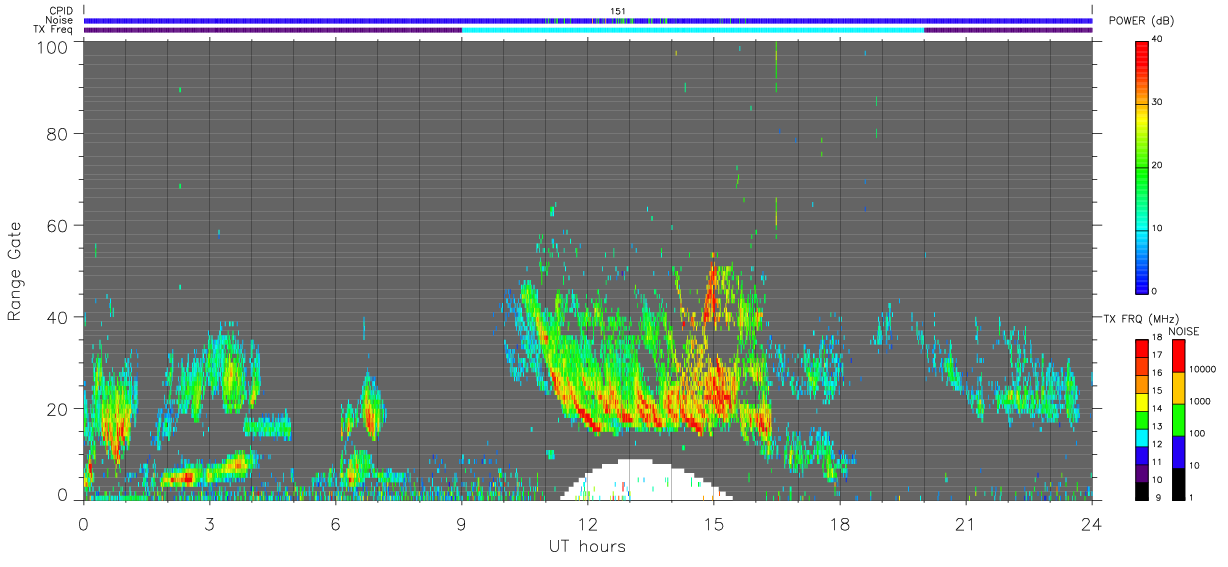Click the CPID value 151
Image resolution: width=1228 pixels, height=567 pixels.
pyautogui.click(x=618, y=11)
